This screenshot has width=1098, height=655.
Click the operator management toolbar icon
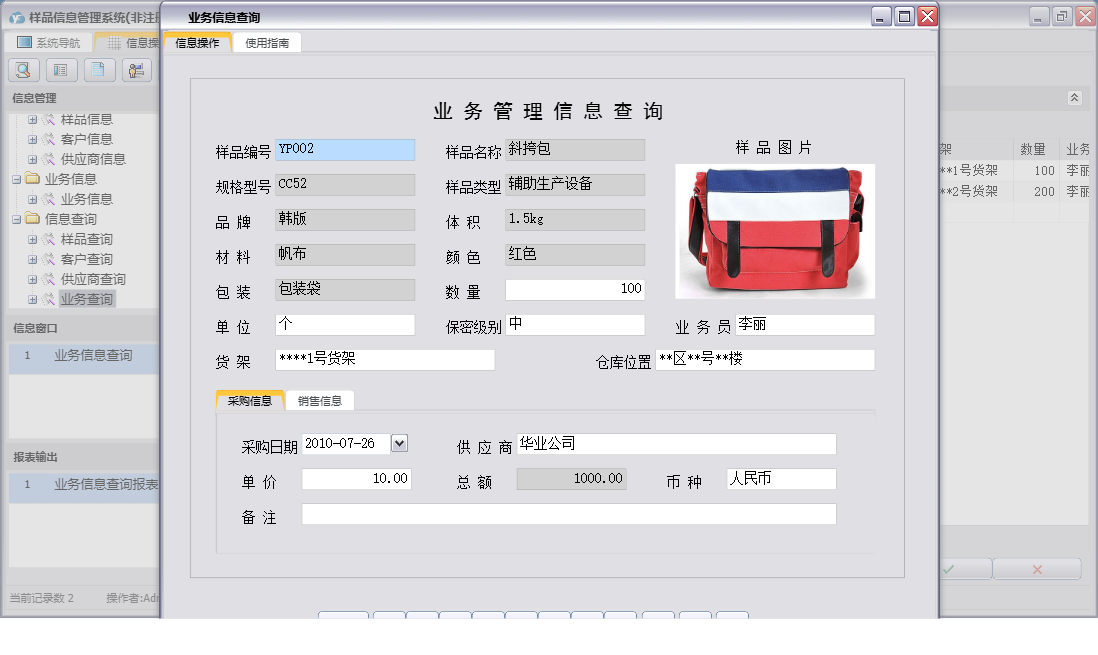pos(137,69)
